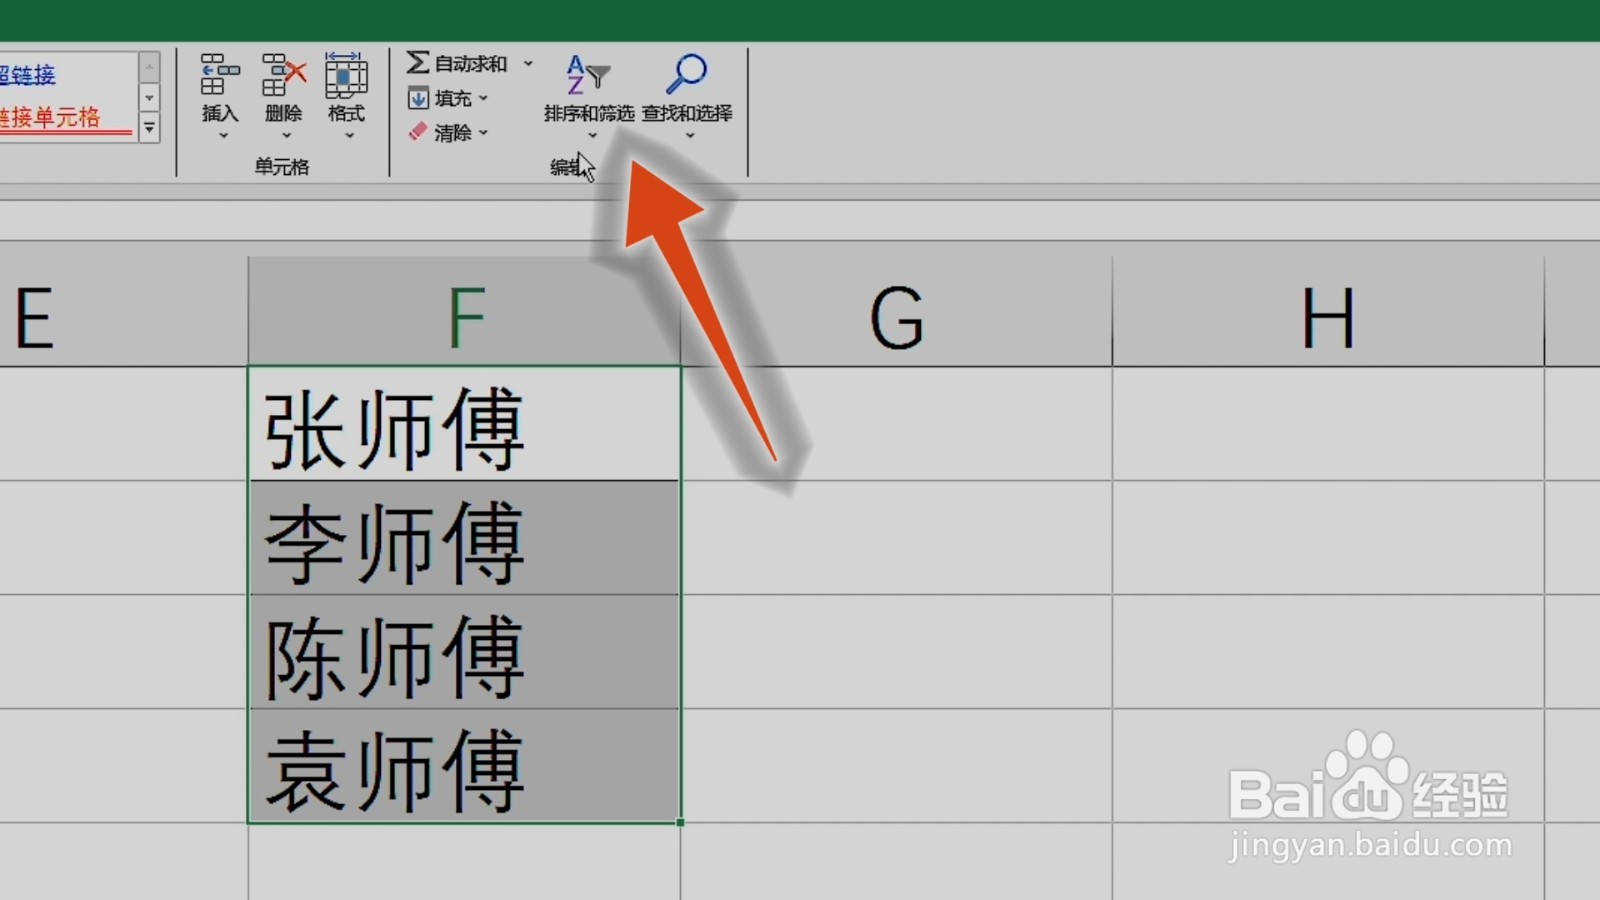The height and width of the screenshot is (900, 1600).
Task: Select column F header
Action: 465,312
